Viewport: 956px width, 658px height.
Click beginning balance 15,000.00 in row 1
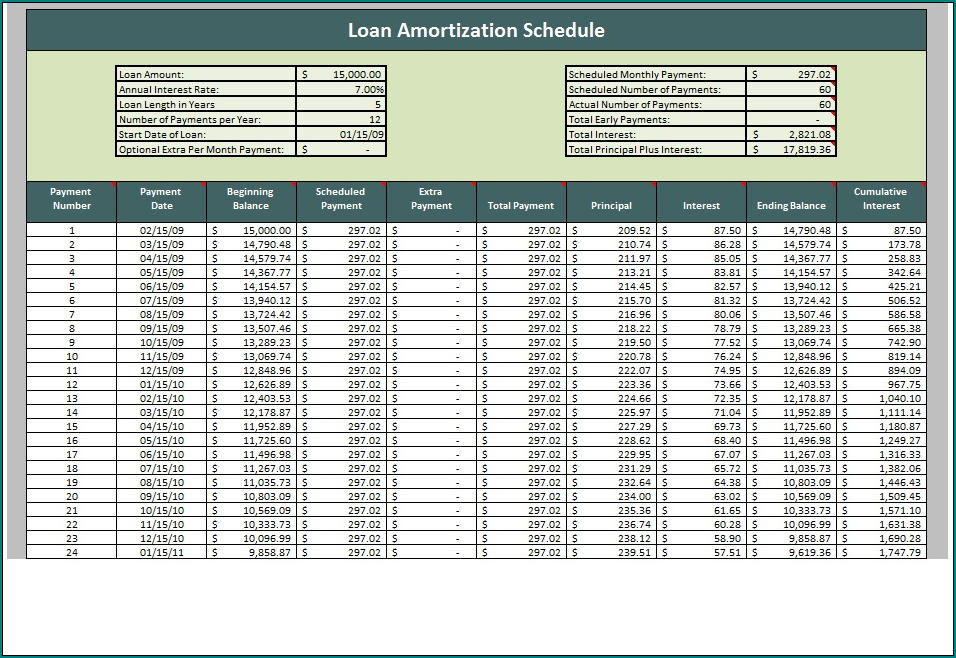tap(251, 231)
